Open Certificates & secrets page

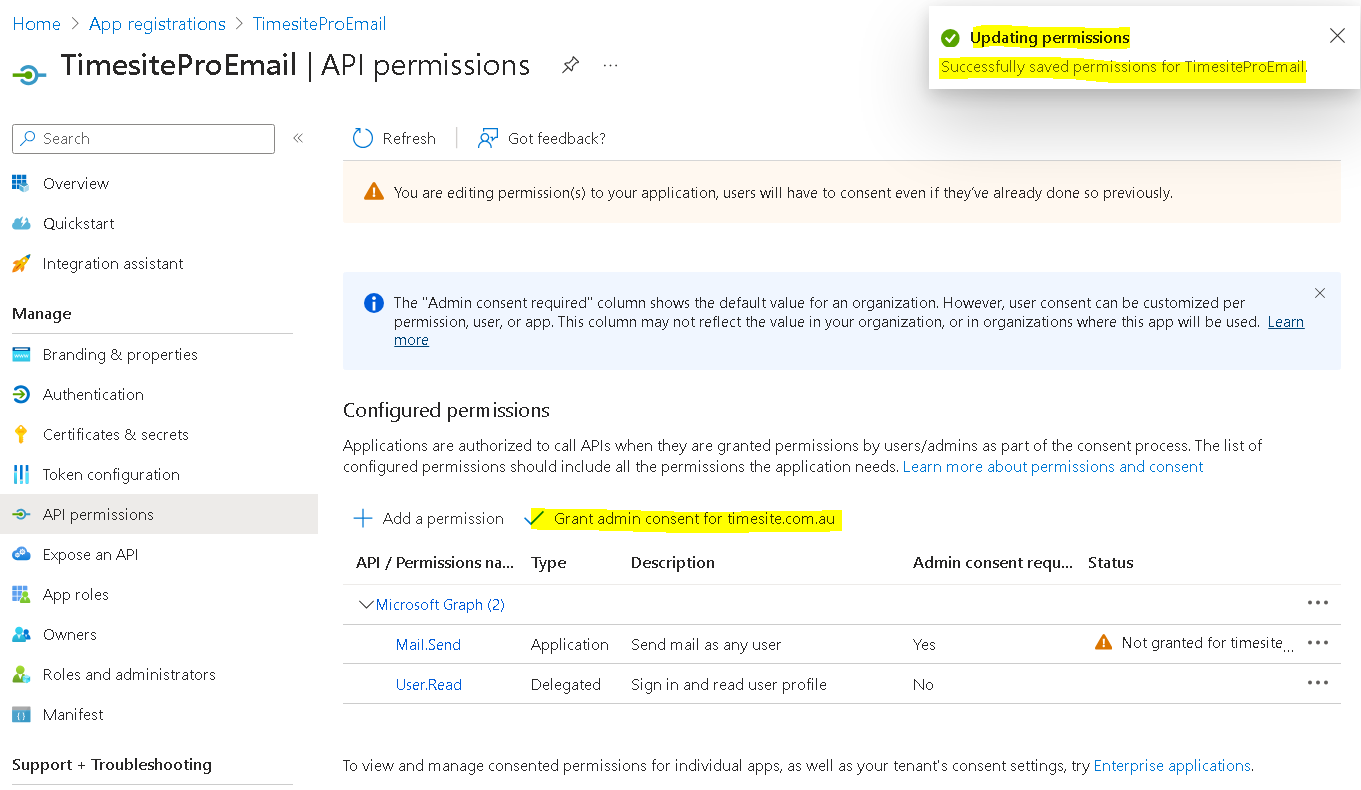(115, 434)
